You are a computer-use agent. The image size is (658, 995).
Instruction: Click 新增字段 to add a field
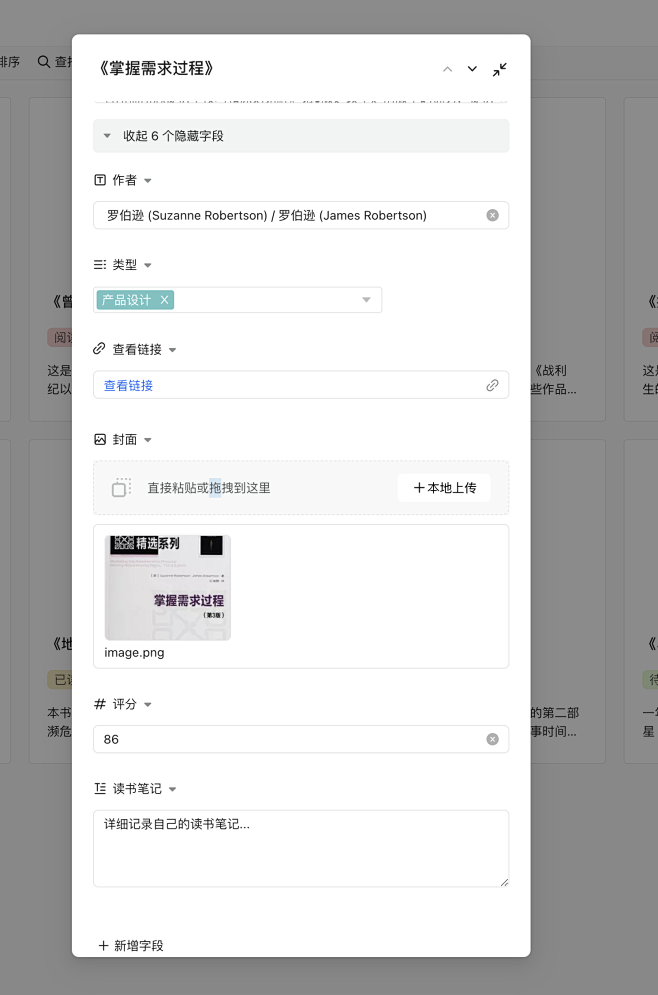pyautogui.click(x=131, y=945)
